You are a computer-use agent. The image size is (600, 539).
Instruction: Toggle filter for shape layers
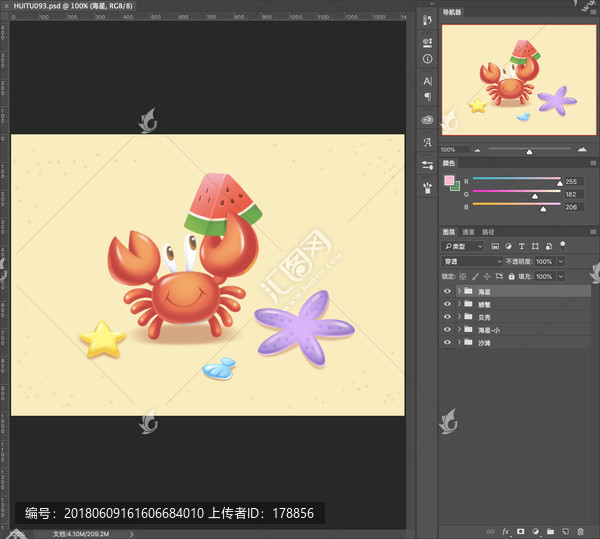pos(535,246)
